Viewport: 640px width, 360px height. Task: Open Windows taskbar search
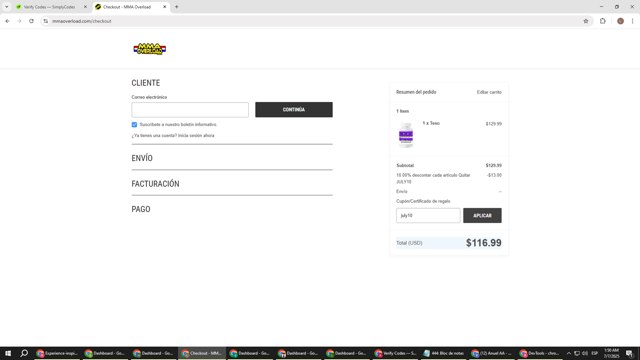click(x=24, y=353)
